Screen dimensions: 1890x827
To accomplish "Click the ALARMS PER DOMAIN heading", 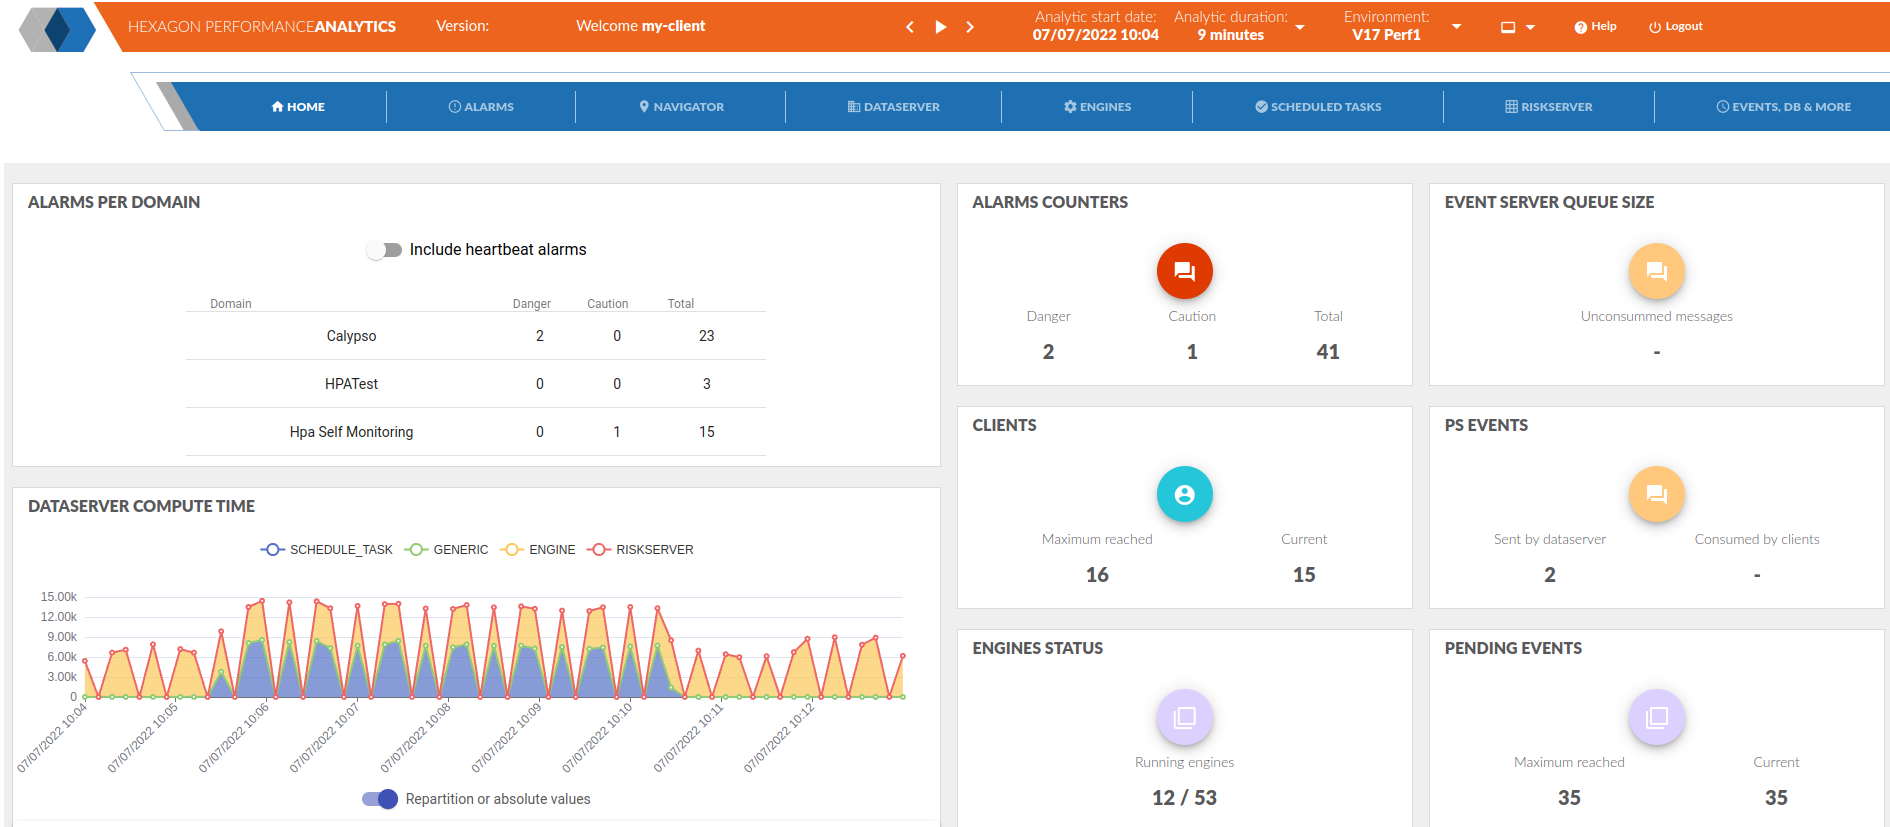I will click(114, 202).
